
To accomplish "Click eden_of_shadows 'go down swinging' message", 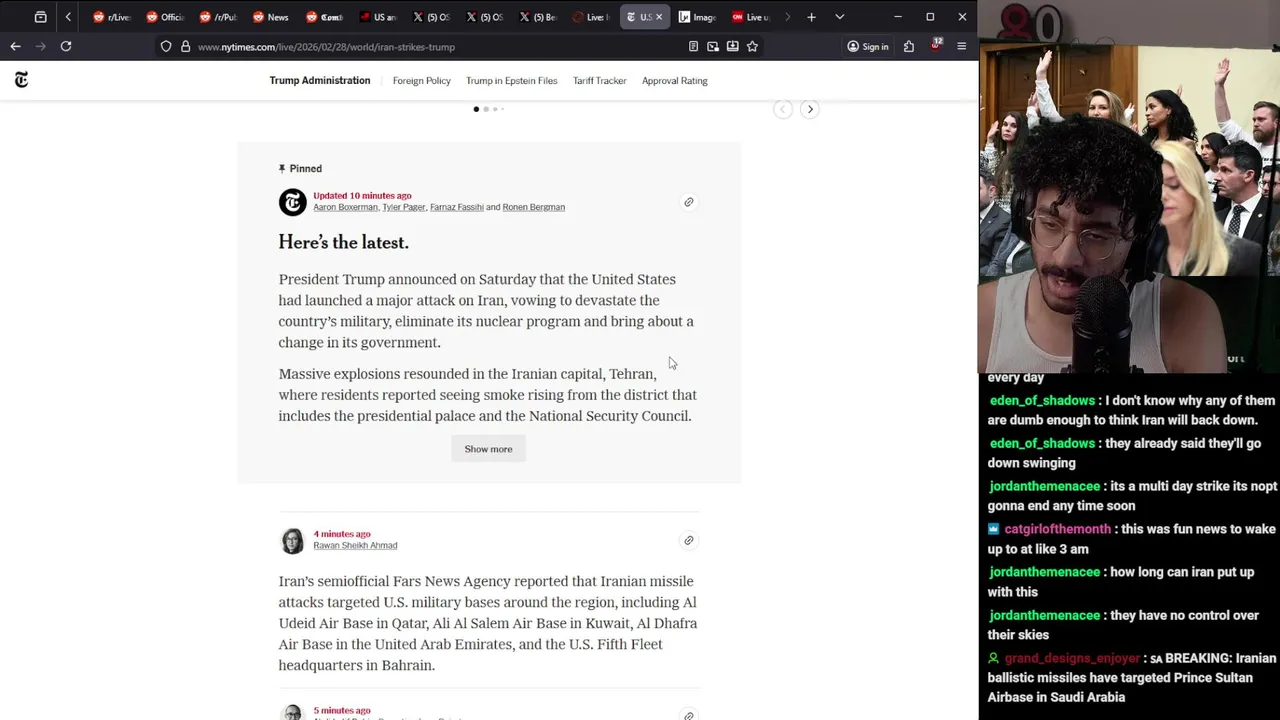I will pyautogui.click(x=1124, y=453).
